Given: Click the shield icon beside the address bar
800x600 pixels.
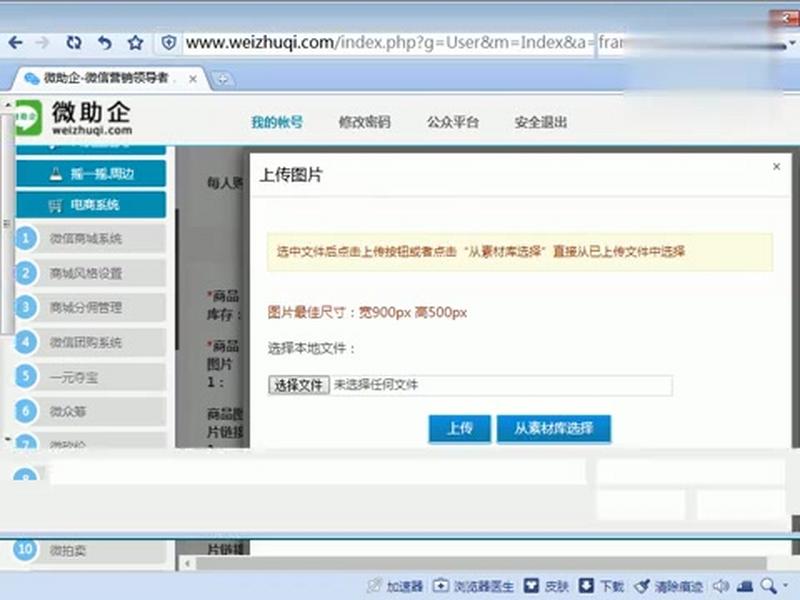Looking at the screenshot, I should (166, 43).
